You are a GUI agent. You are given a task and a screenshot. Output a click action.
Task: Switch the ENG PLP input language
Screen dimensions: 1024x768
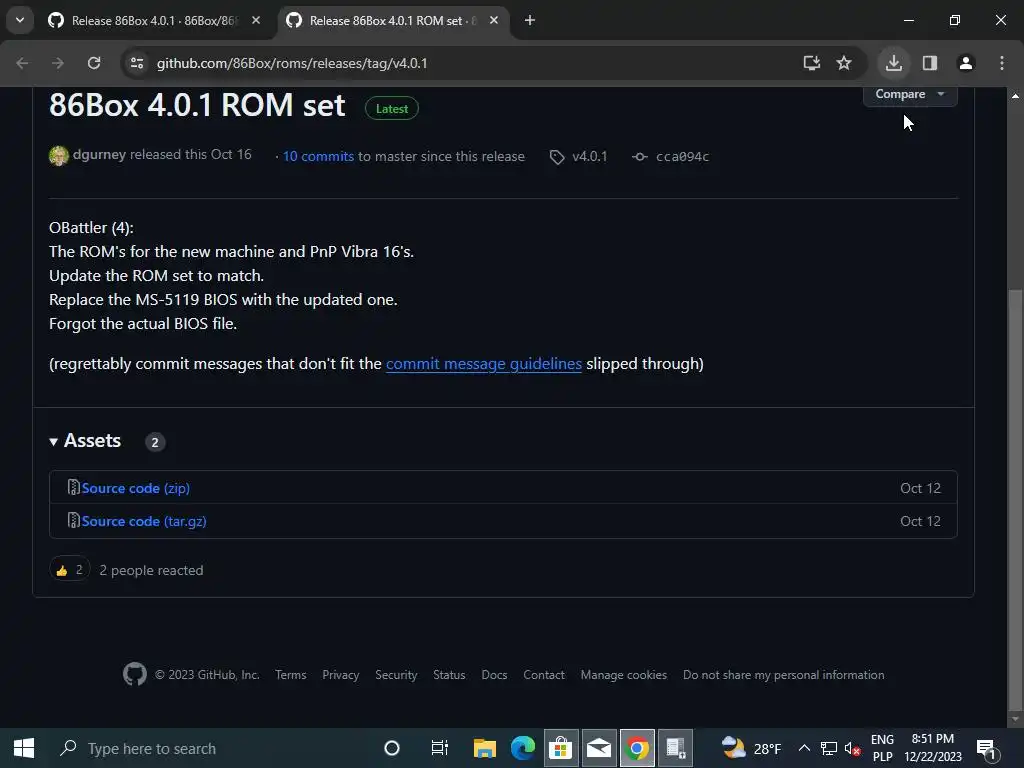pos(882,748)
